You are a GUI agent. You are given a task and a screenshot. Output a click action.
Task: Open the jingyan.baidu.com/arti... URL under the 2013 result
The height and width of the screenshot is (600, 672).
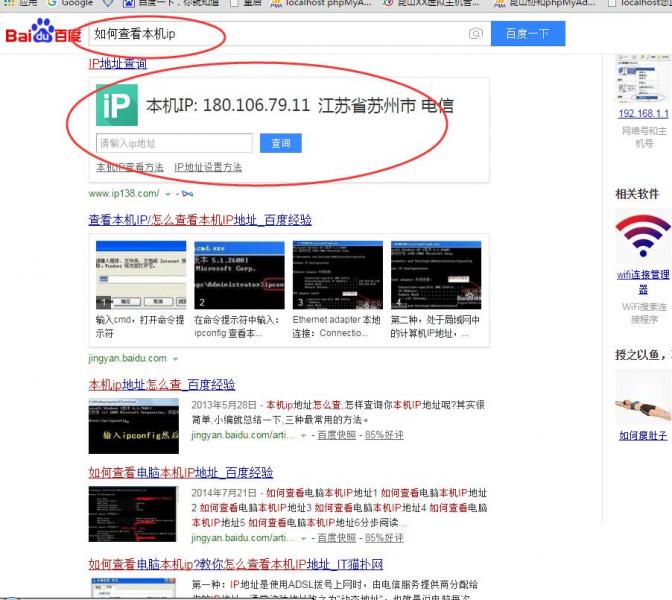(x=243, y=435)
